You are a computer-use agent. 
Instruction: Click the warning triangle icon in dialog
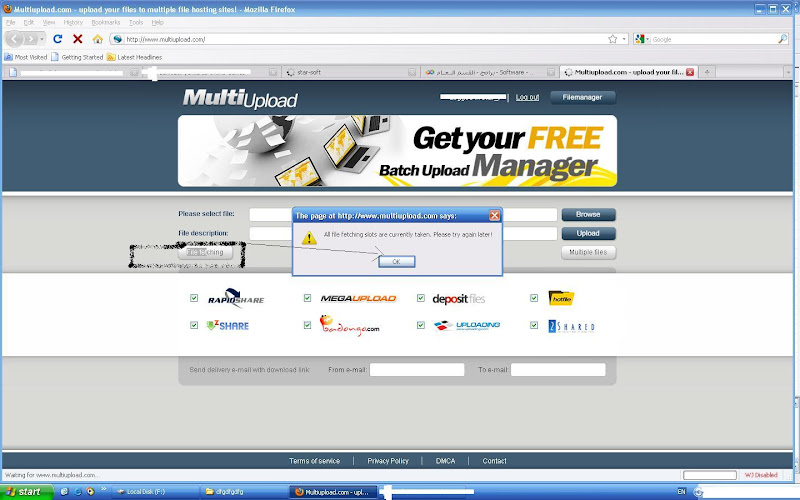coord(309,238)
